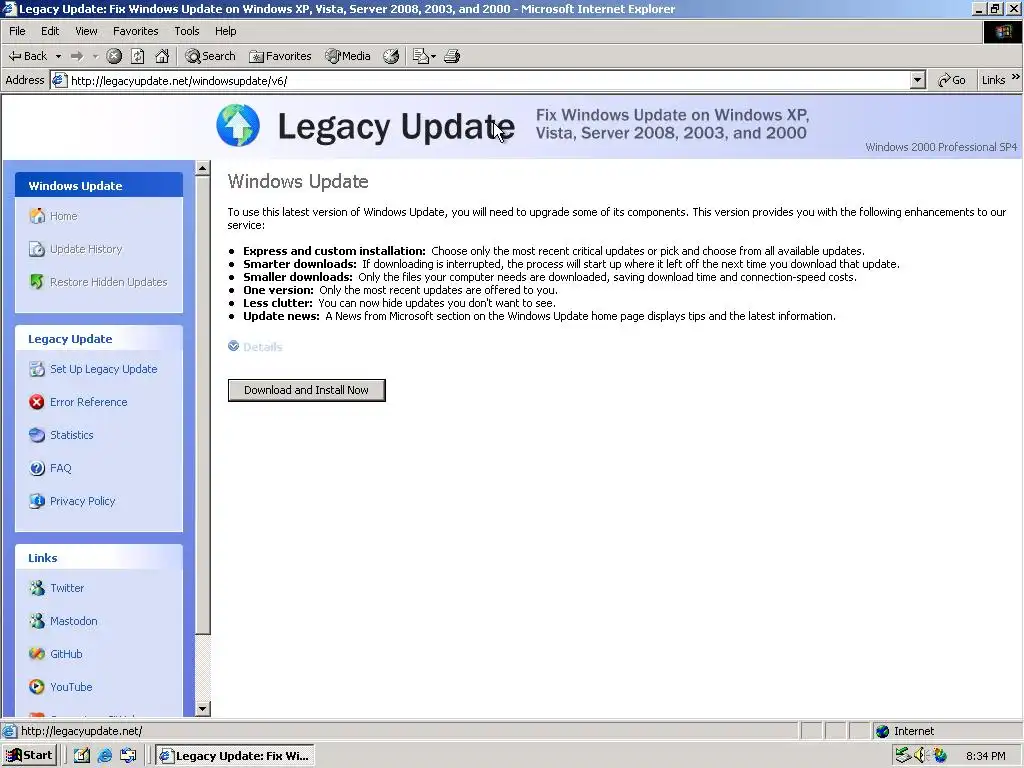Click the Refresh page icon
The height and width of the screenshot is (768, 1024).
pyautogui.click(x=138, y=56)
